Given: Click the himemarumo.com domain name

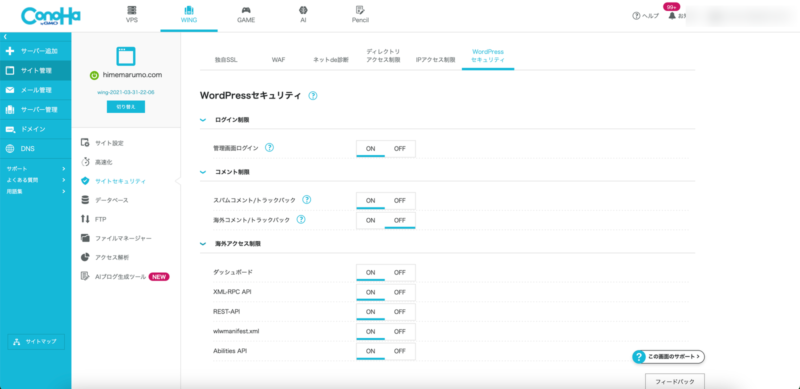Looking at the screenshot, I should (132, 75).
